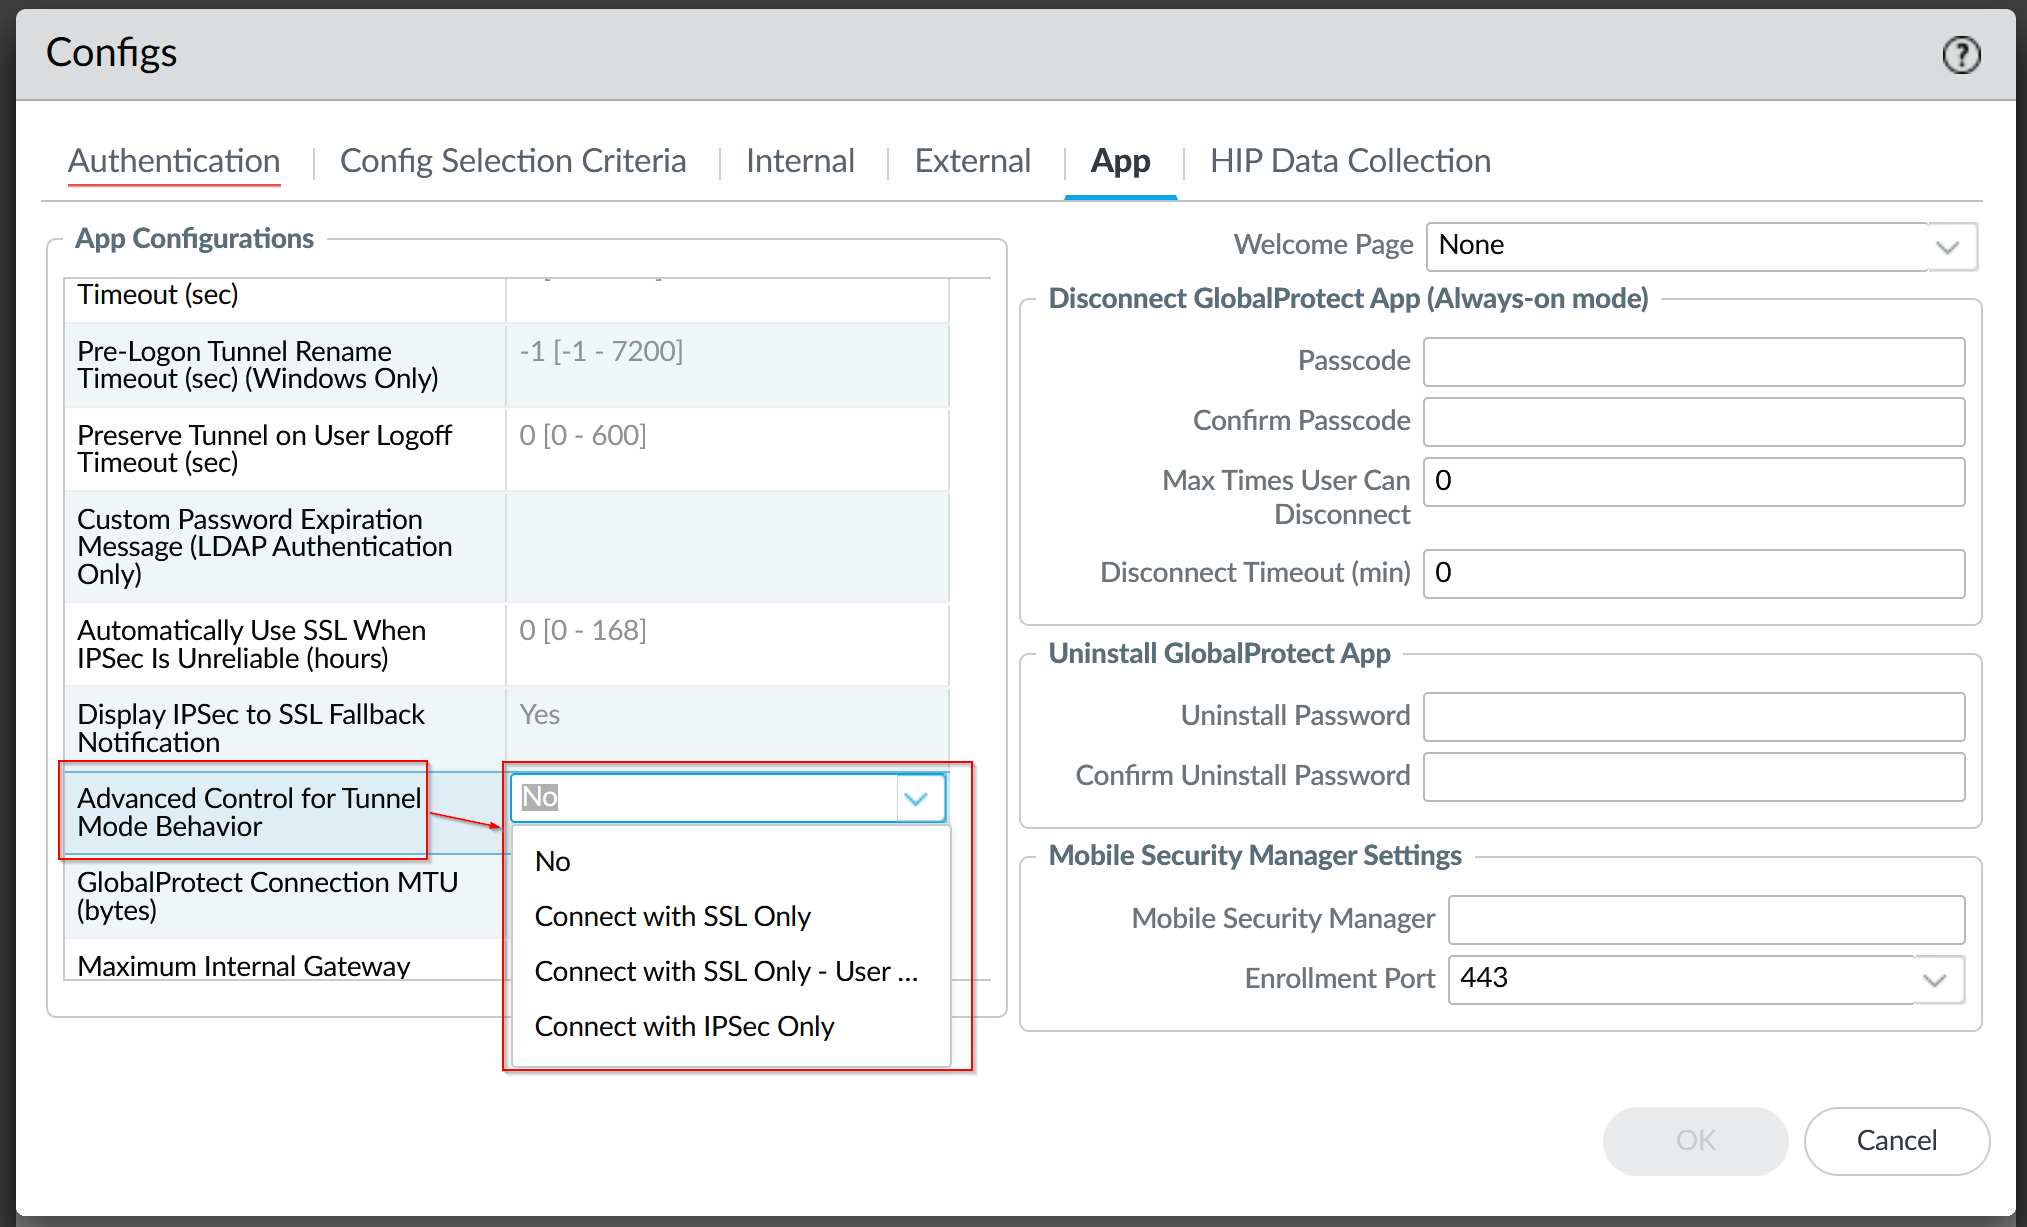Open the HIP Data Collection tab
Viewport: 2027px width, 1227px height.
tap(1350, 161)
